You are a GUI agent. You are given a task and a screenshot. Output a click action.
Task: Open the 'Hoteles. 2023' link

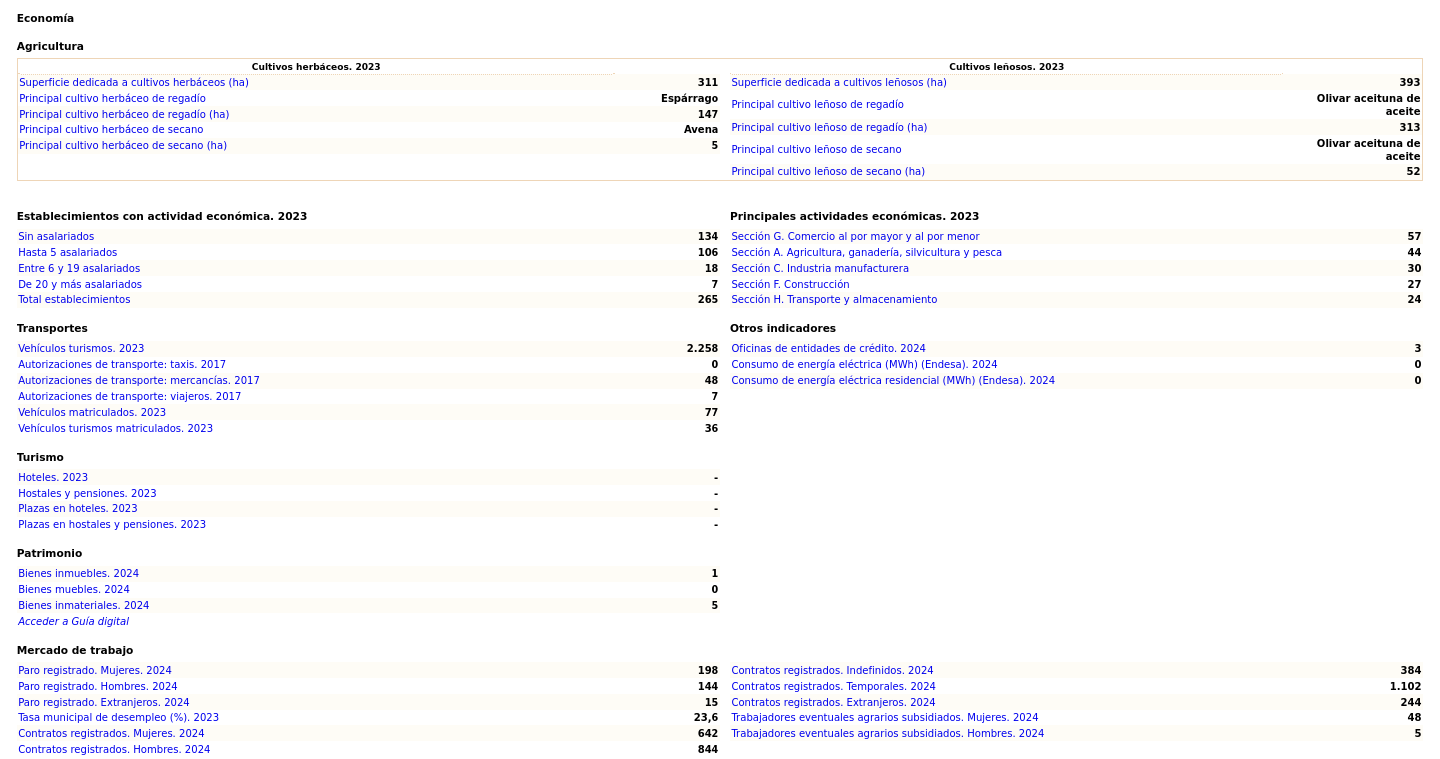click(x=53, y=478)
